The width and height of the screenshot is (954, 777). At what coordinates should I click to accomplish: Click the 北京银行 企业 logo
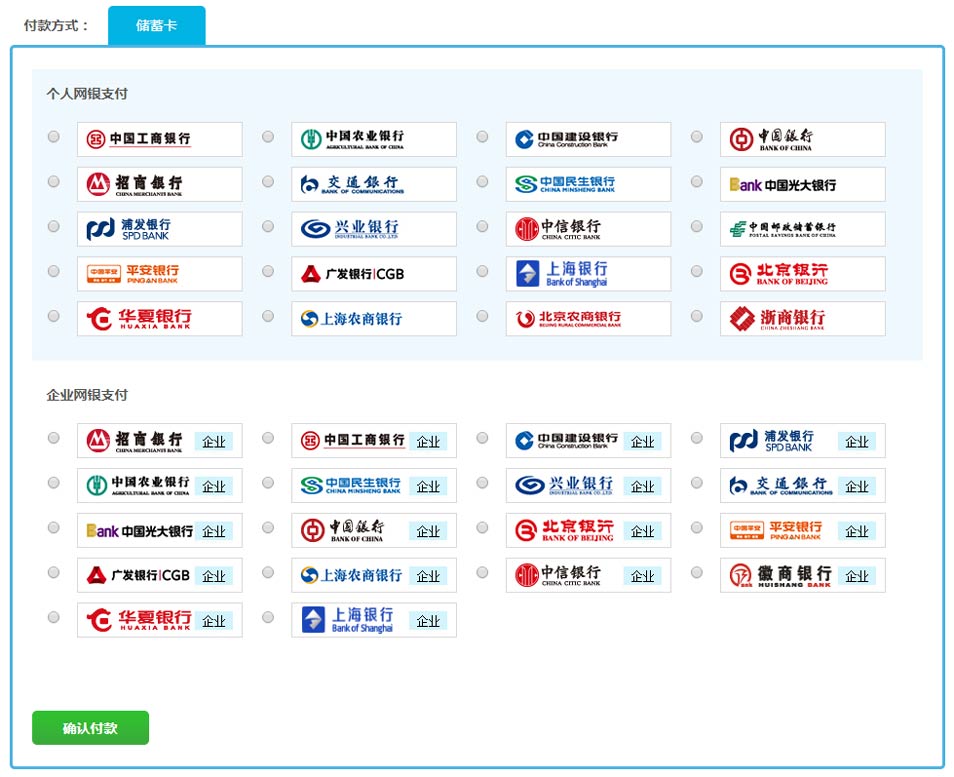(x=588, y=531)
